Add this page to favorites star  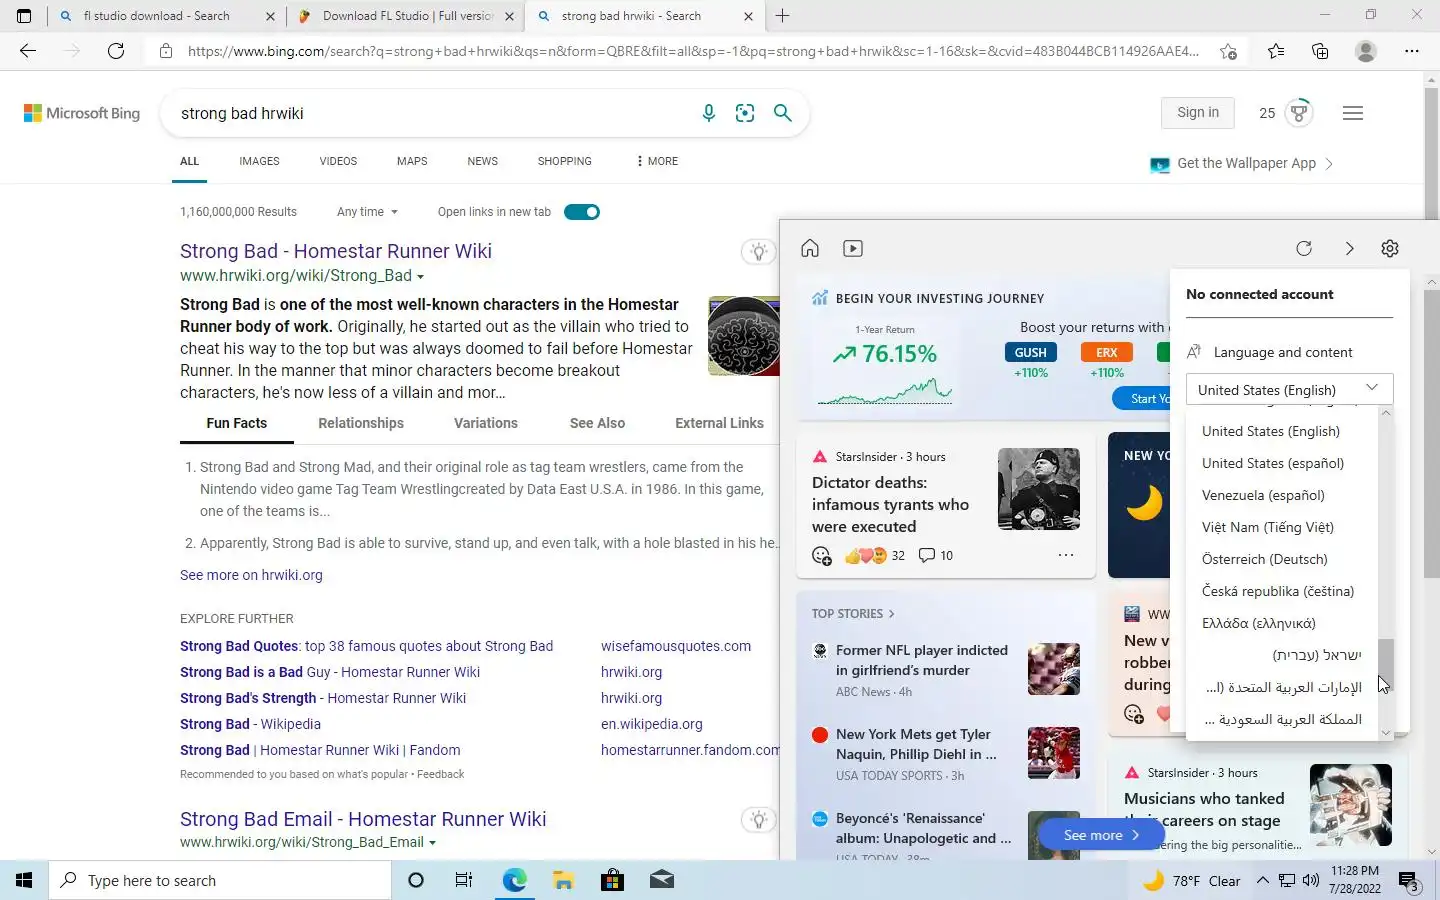click(x=1228, y=51)
